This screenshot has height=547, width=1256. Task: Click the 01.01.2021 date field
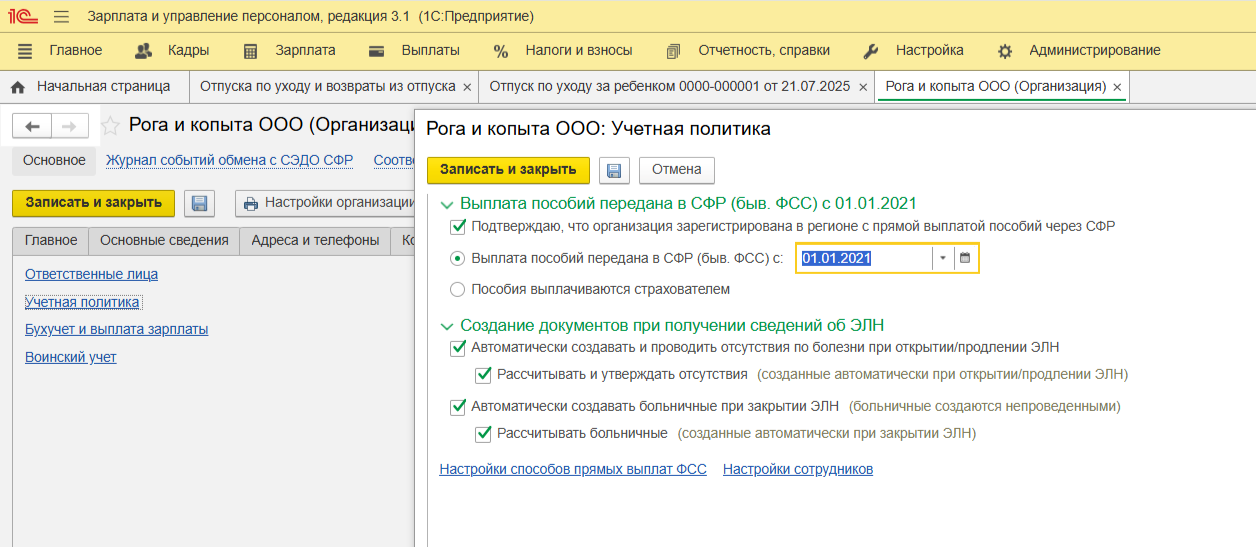(865, 258)
